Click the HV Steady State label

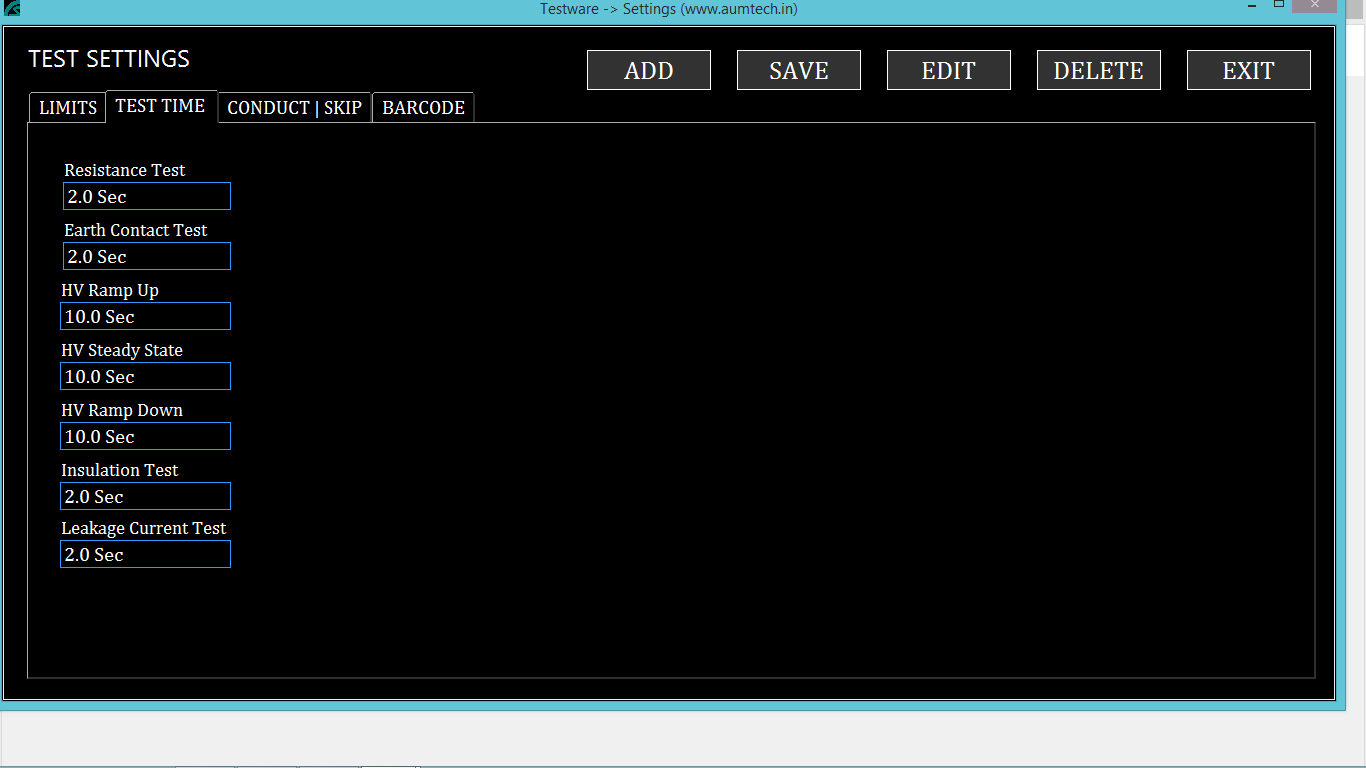122,350
